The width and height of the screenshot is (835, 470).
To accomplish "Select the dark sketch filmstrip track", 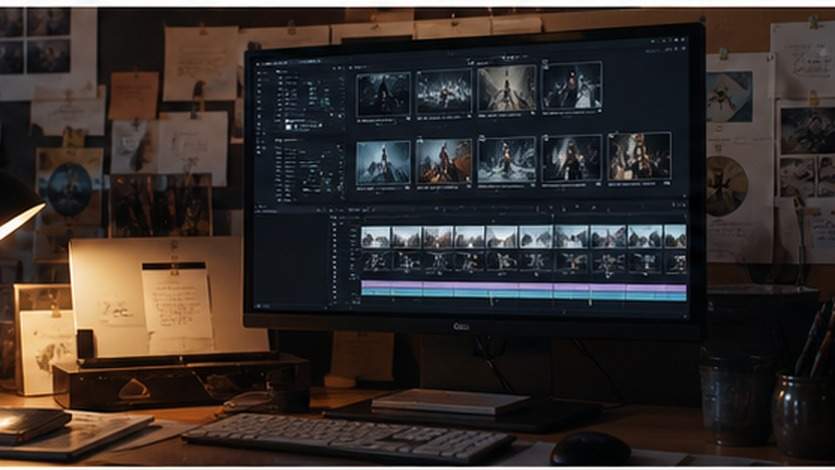I will (x=523, y=262).
